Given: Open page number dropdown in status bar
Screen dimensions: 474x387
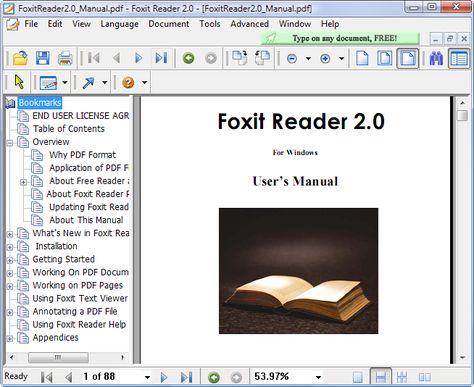Looking at the screenshot, I should (147, 377).
